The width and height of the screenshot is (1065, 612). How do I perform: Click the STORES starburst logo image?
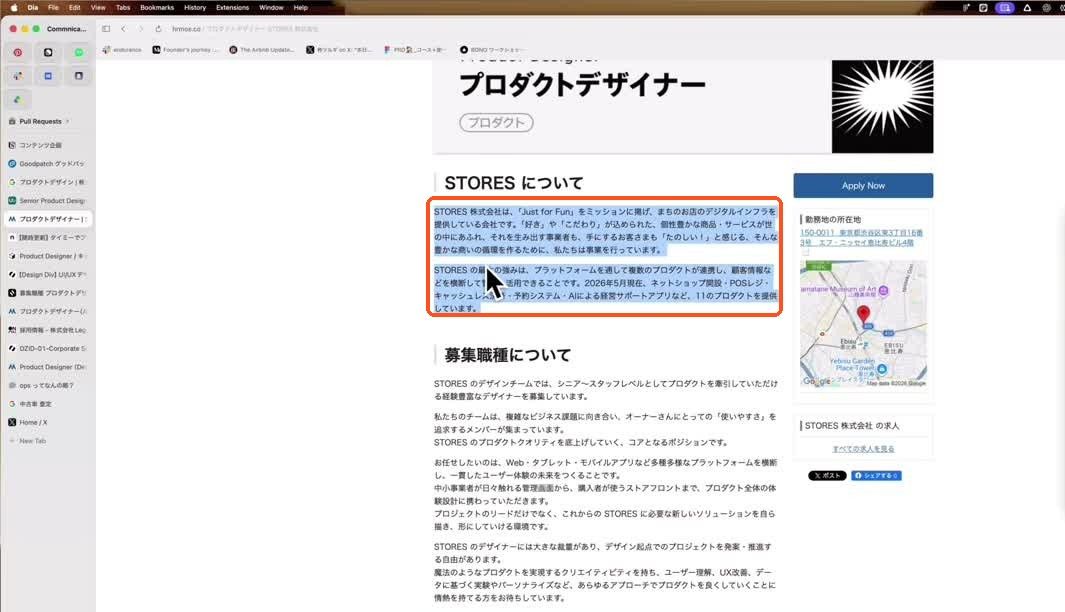(882, 106)
